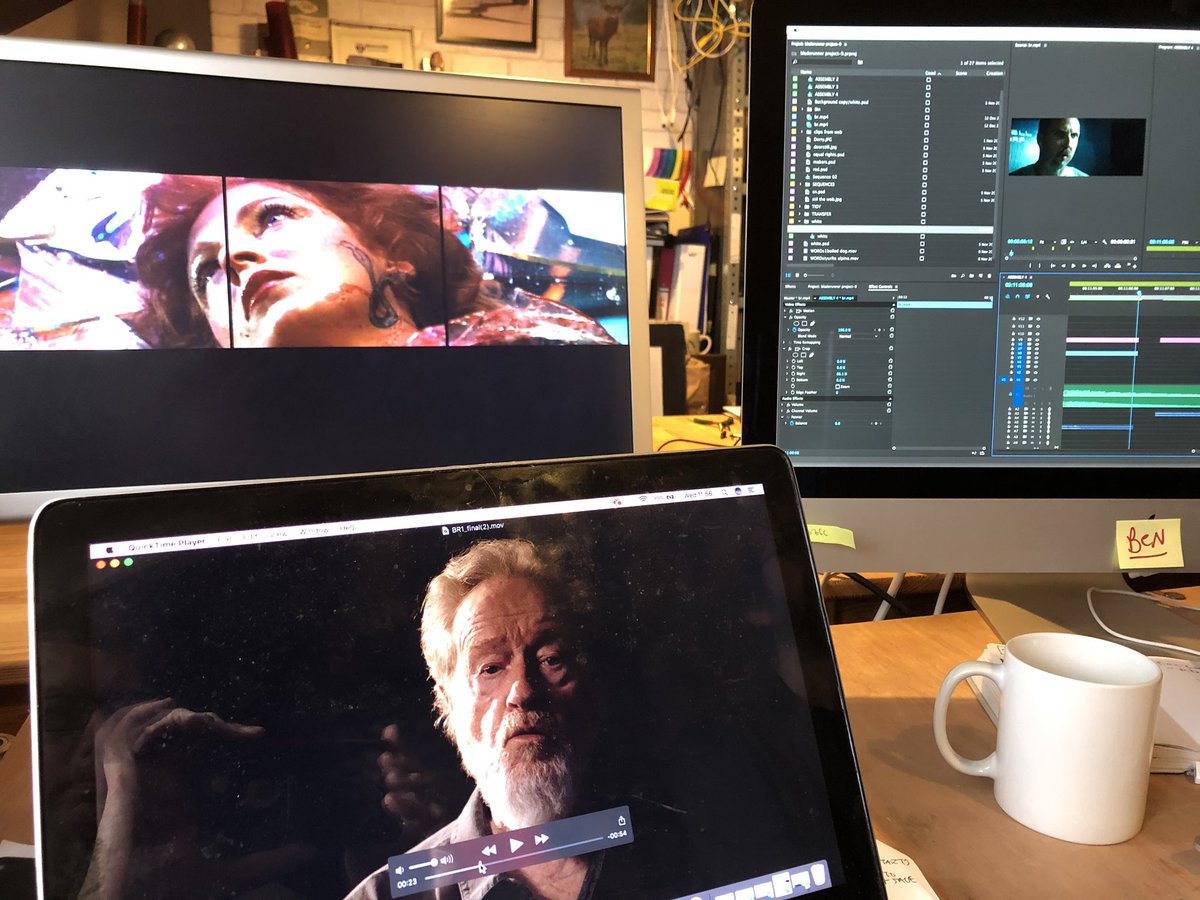The width and height of the screenshot is (1200, 900).
Task: Open the QuickTime Player menu
Action: (x=166, y=545)
